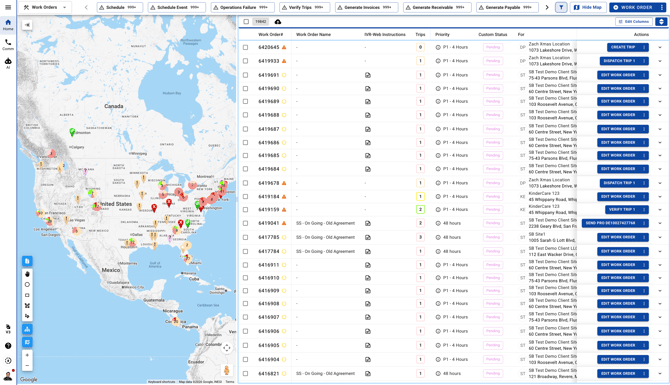Click the blue document map button

27,261
